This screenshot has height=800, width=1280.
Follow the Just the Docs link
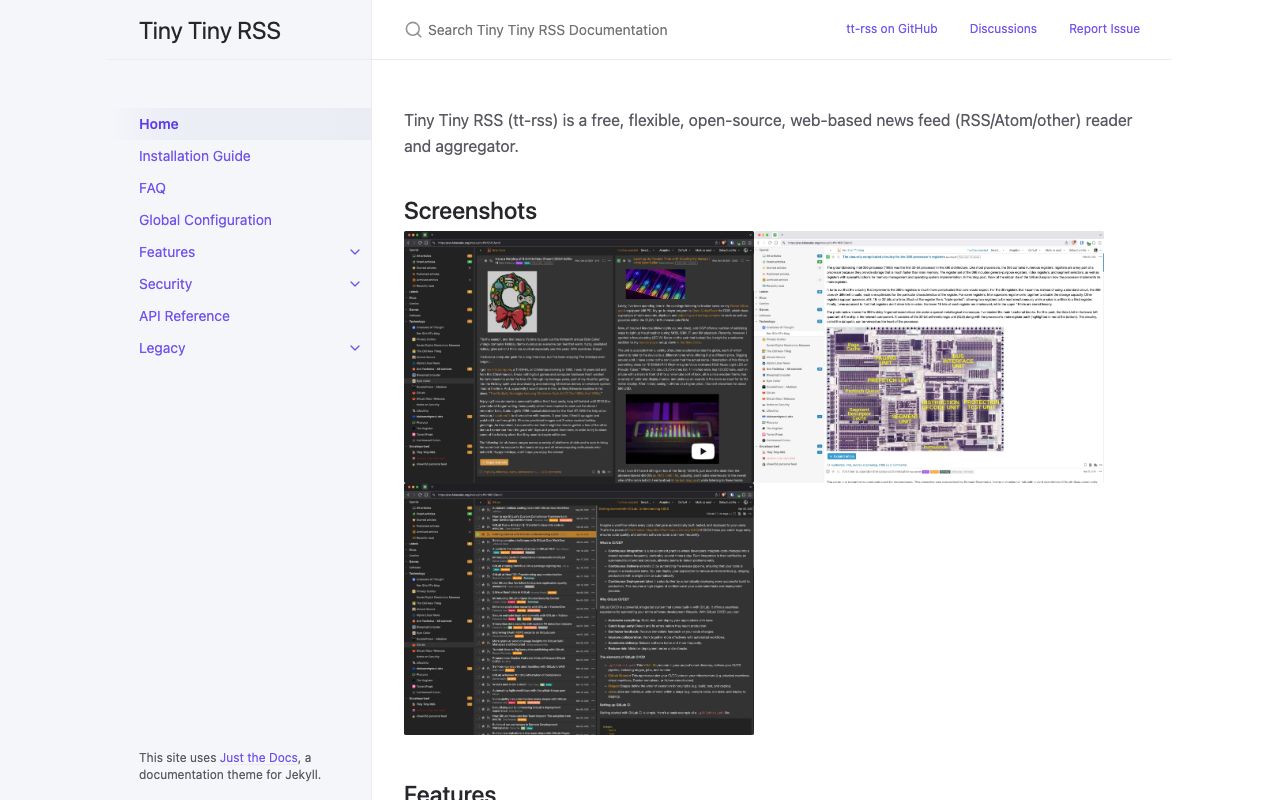[x=259, y=758]
